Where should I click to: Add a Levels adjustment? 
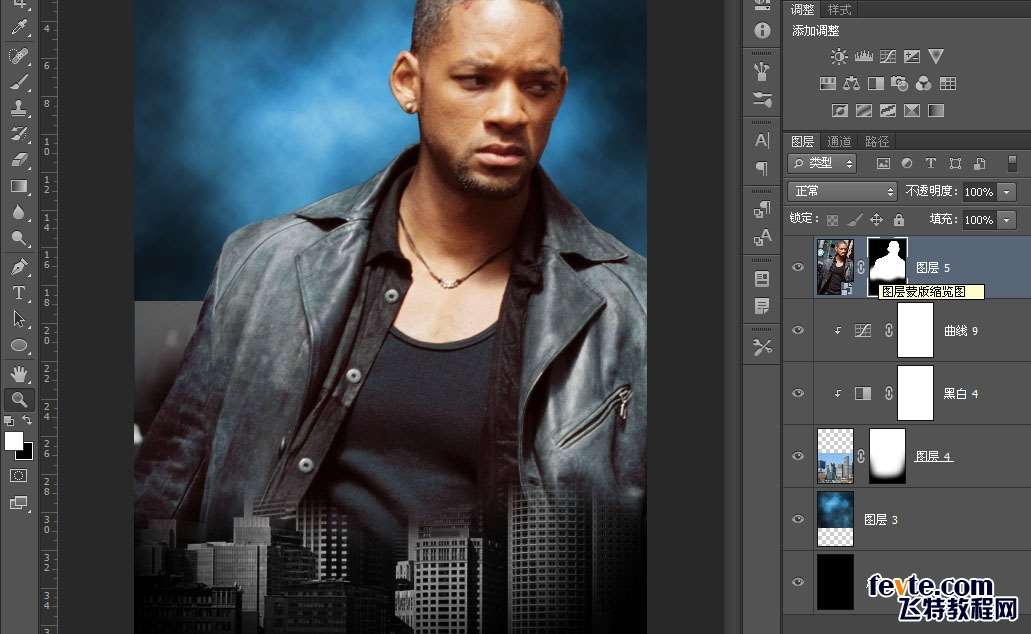tap(863, 57)
